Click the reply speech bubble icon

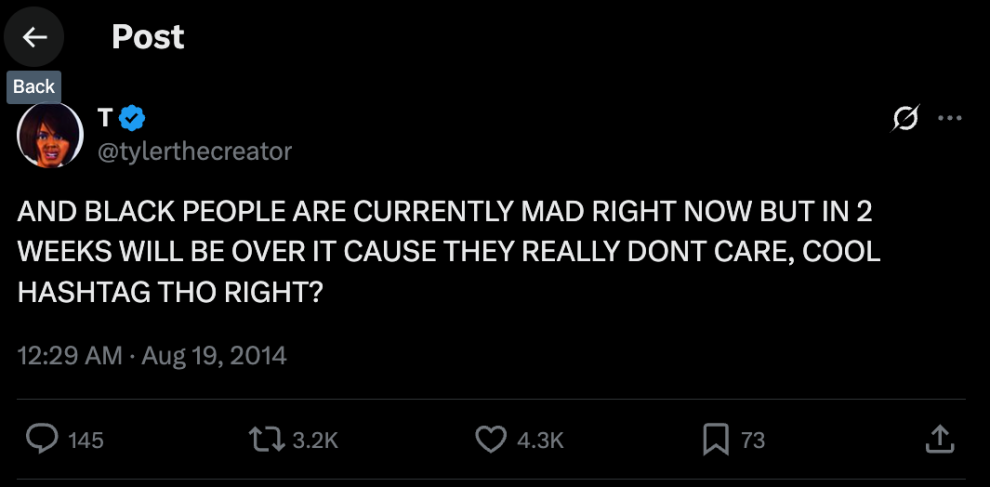[x=43, y=439]
